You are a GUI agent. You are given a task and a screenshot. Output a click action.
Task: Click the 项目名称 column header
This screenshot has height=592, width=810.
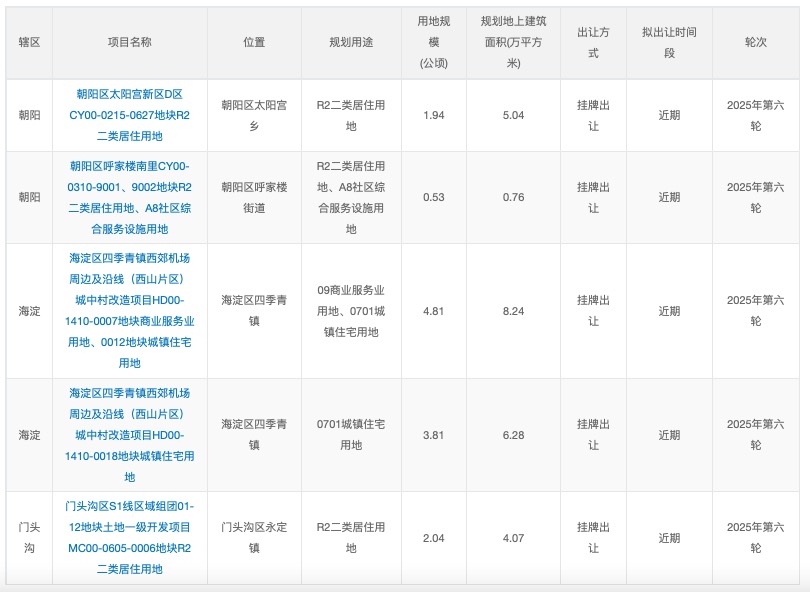pyautogui.click(x=130, y=42)
